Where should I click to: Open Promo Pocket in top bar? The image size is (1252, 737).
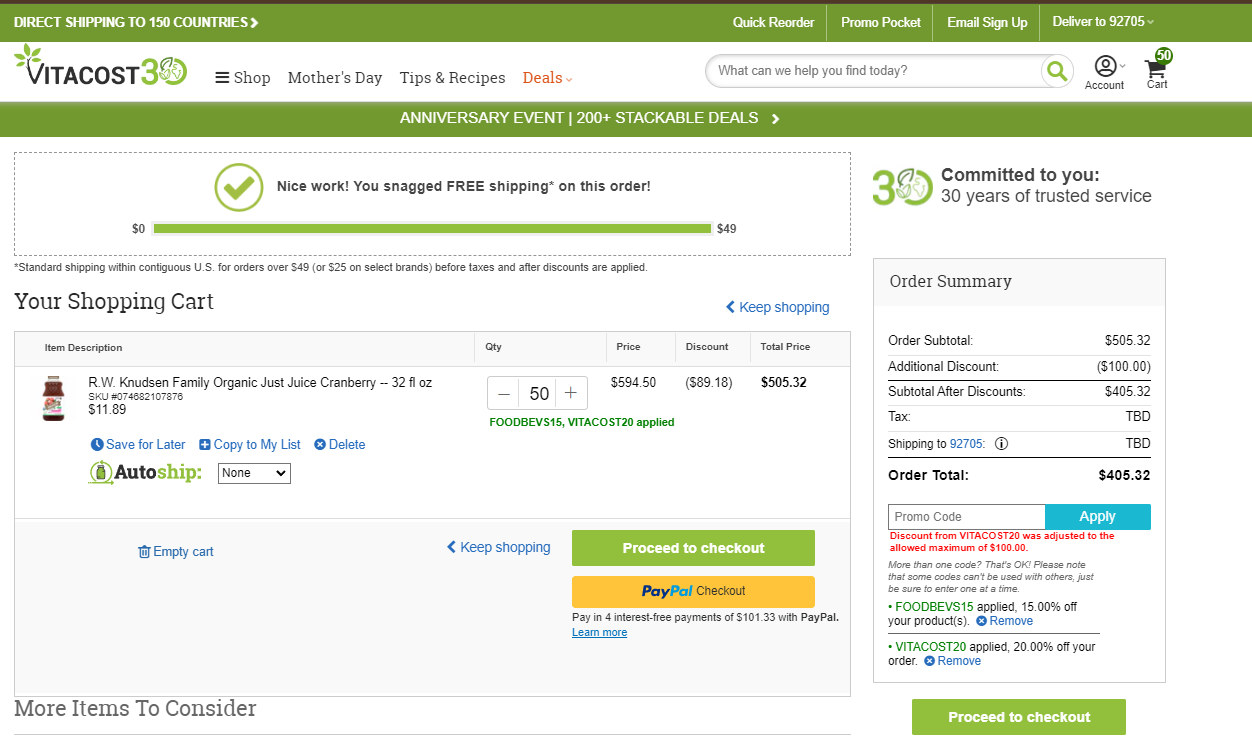tap(881, 22)
